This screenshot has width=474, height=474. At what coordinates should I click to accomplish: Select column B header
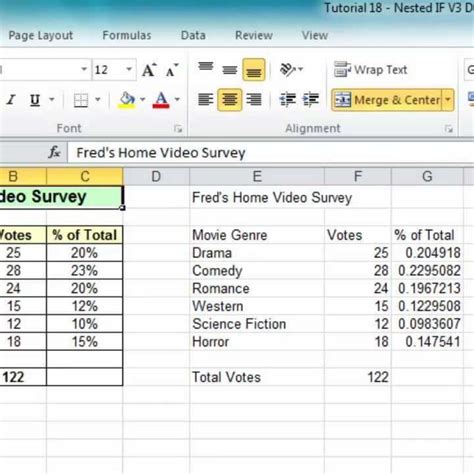pos(23,176)
